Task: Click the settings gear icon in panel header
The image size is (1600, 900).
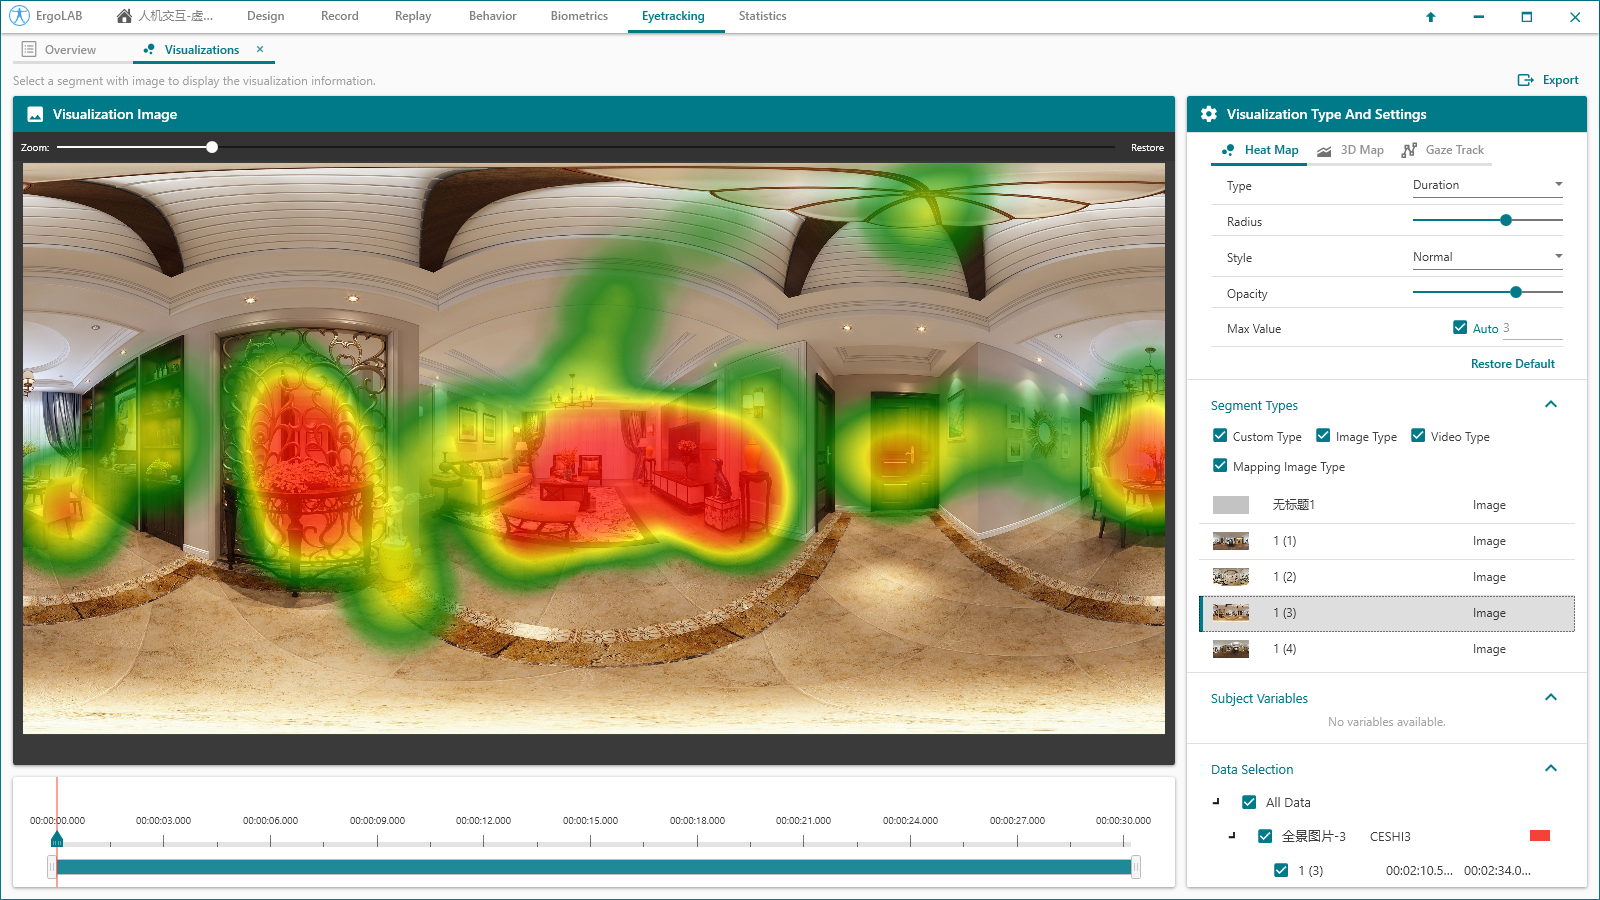Action: pos(1209,114)
